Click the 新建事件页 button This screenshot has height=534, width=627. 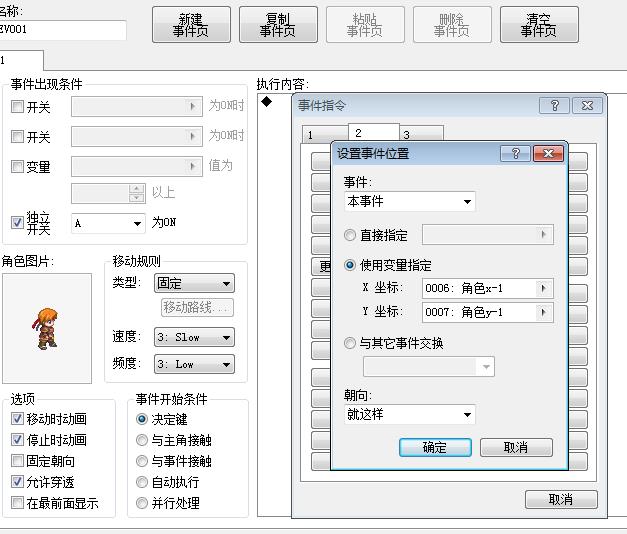[191, 25]
